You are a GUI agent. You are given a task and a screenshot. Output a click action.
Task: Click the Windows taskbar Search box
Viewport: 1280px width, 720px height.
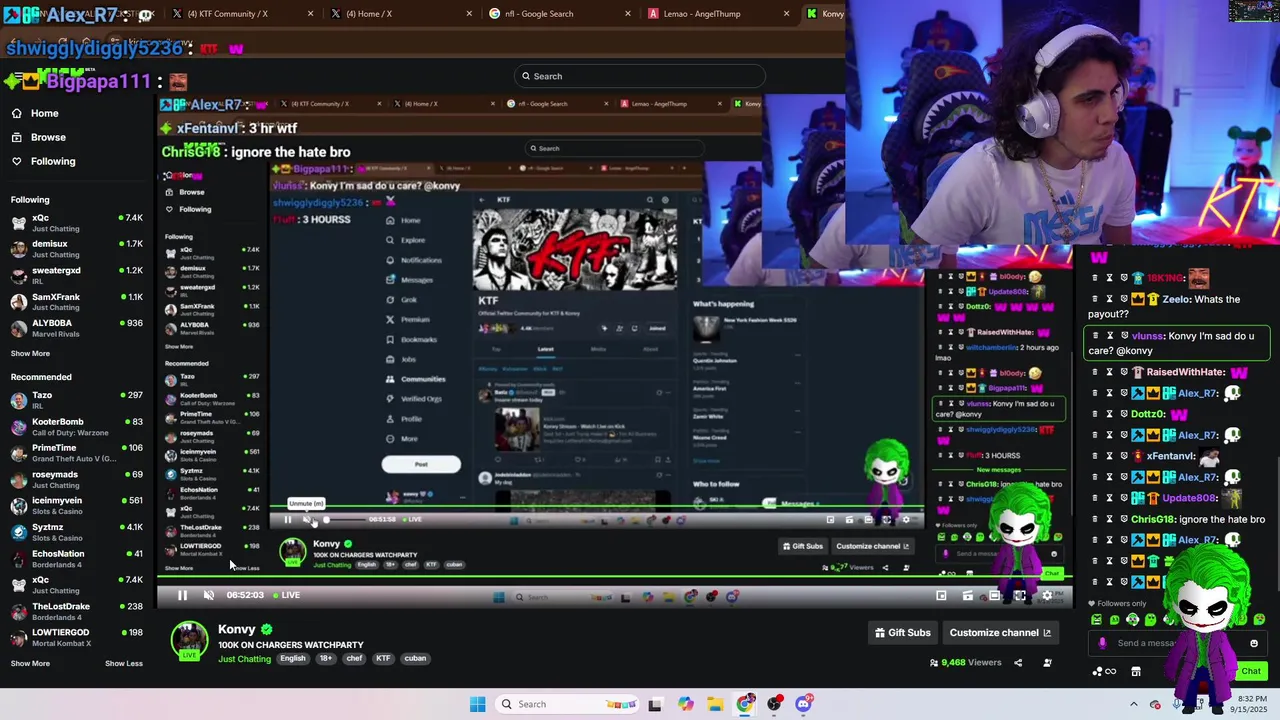[568, 704]
